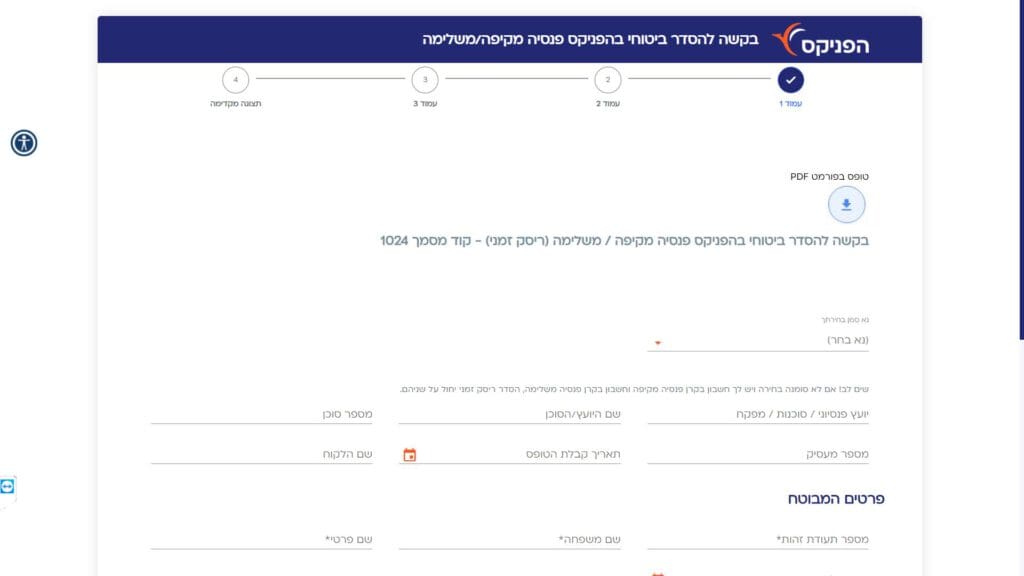Click the page vertical scrollbar

point(1019,200)
